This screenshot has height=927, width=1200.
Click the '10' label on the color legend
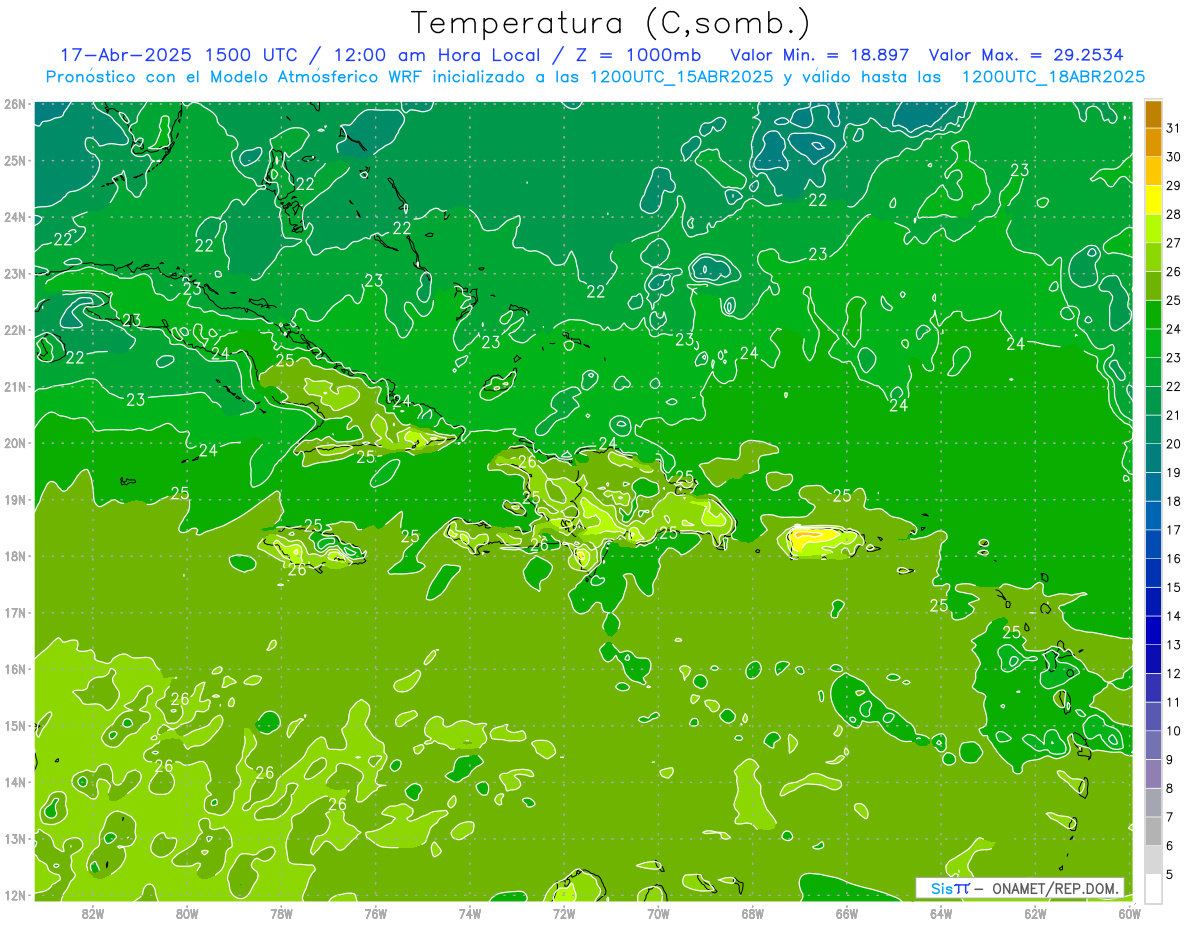1173,731
